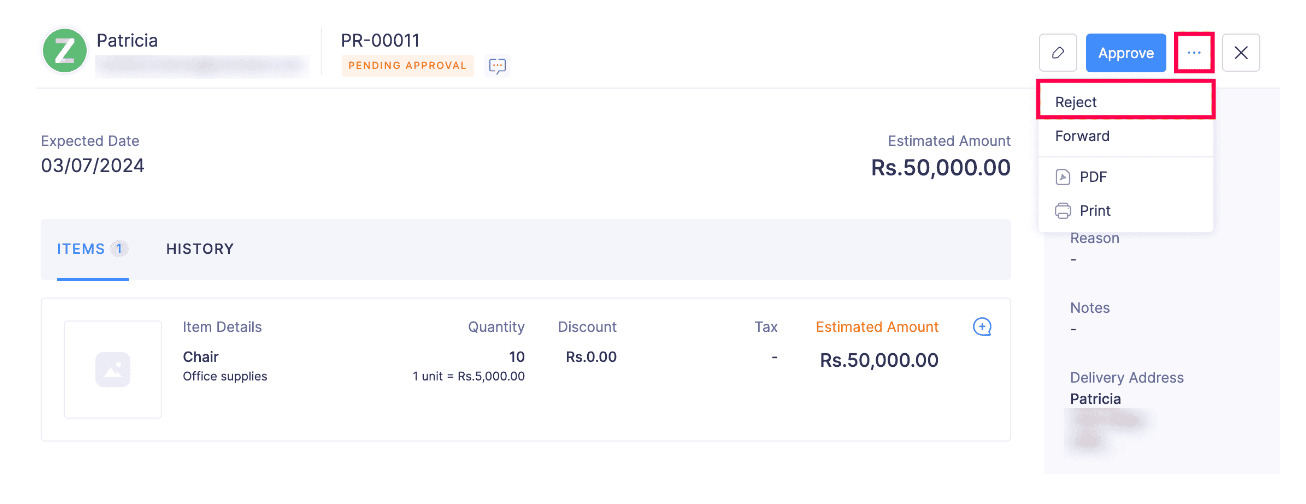The width and height of the screenshot is (1306, 504).
Task: Select Reject from the menu
Action: point(1126,102)
